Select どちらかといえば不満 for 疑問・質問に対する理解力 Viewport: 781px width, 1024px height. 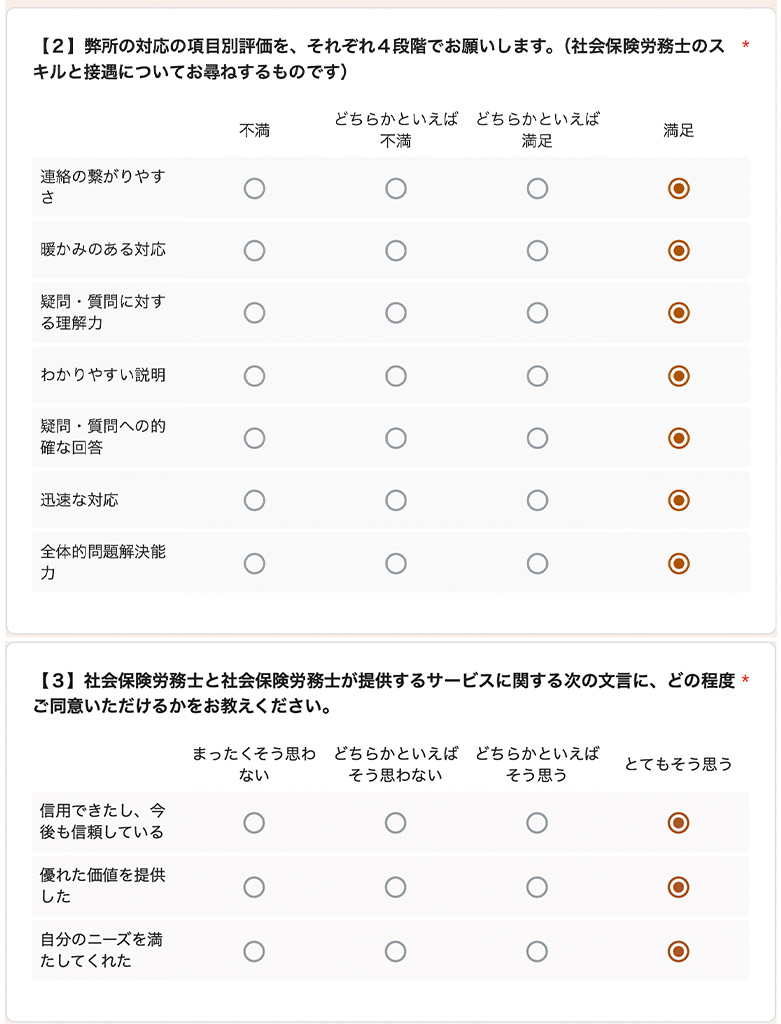click(395, 313)
